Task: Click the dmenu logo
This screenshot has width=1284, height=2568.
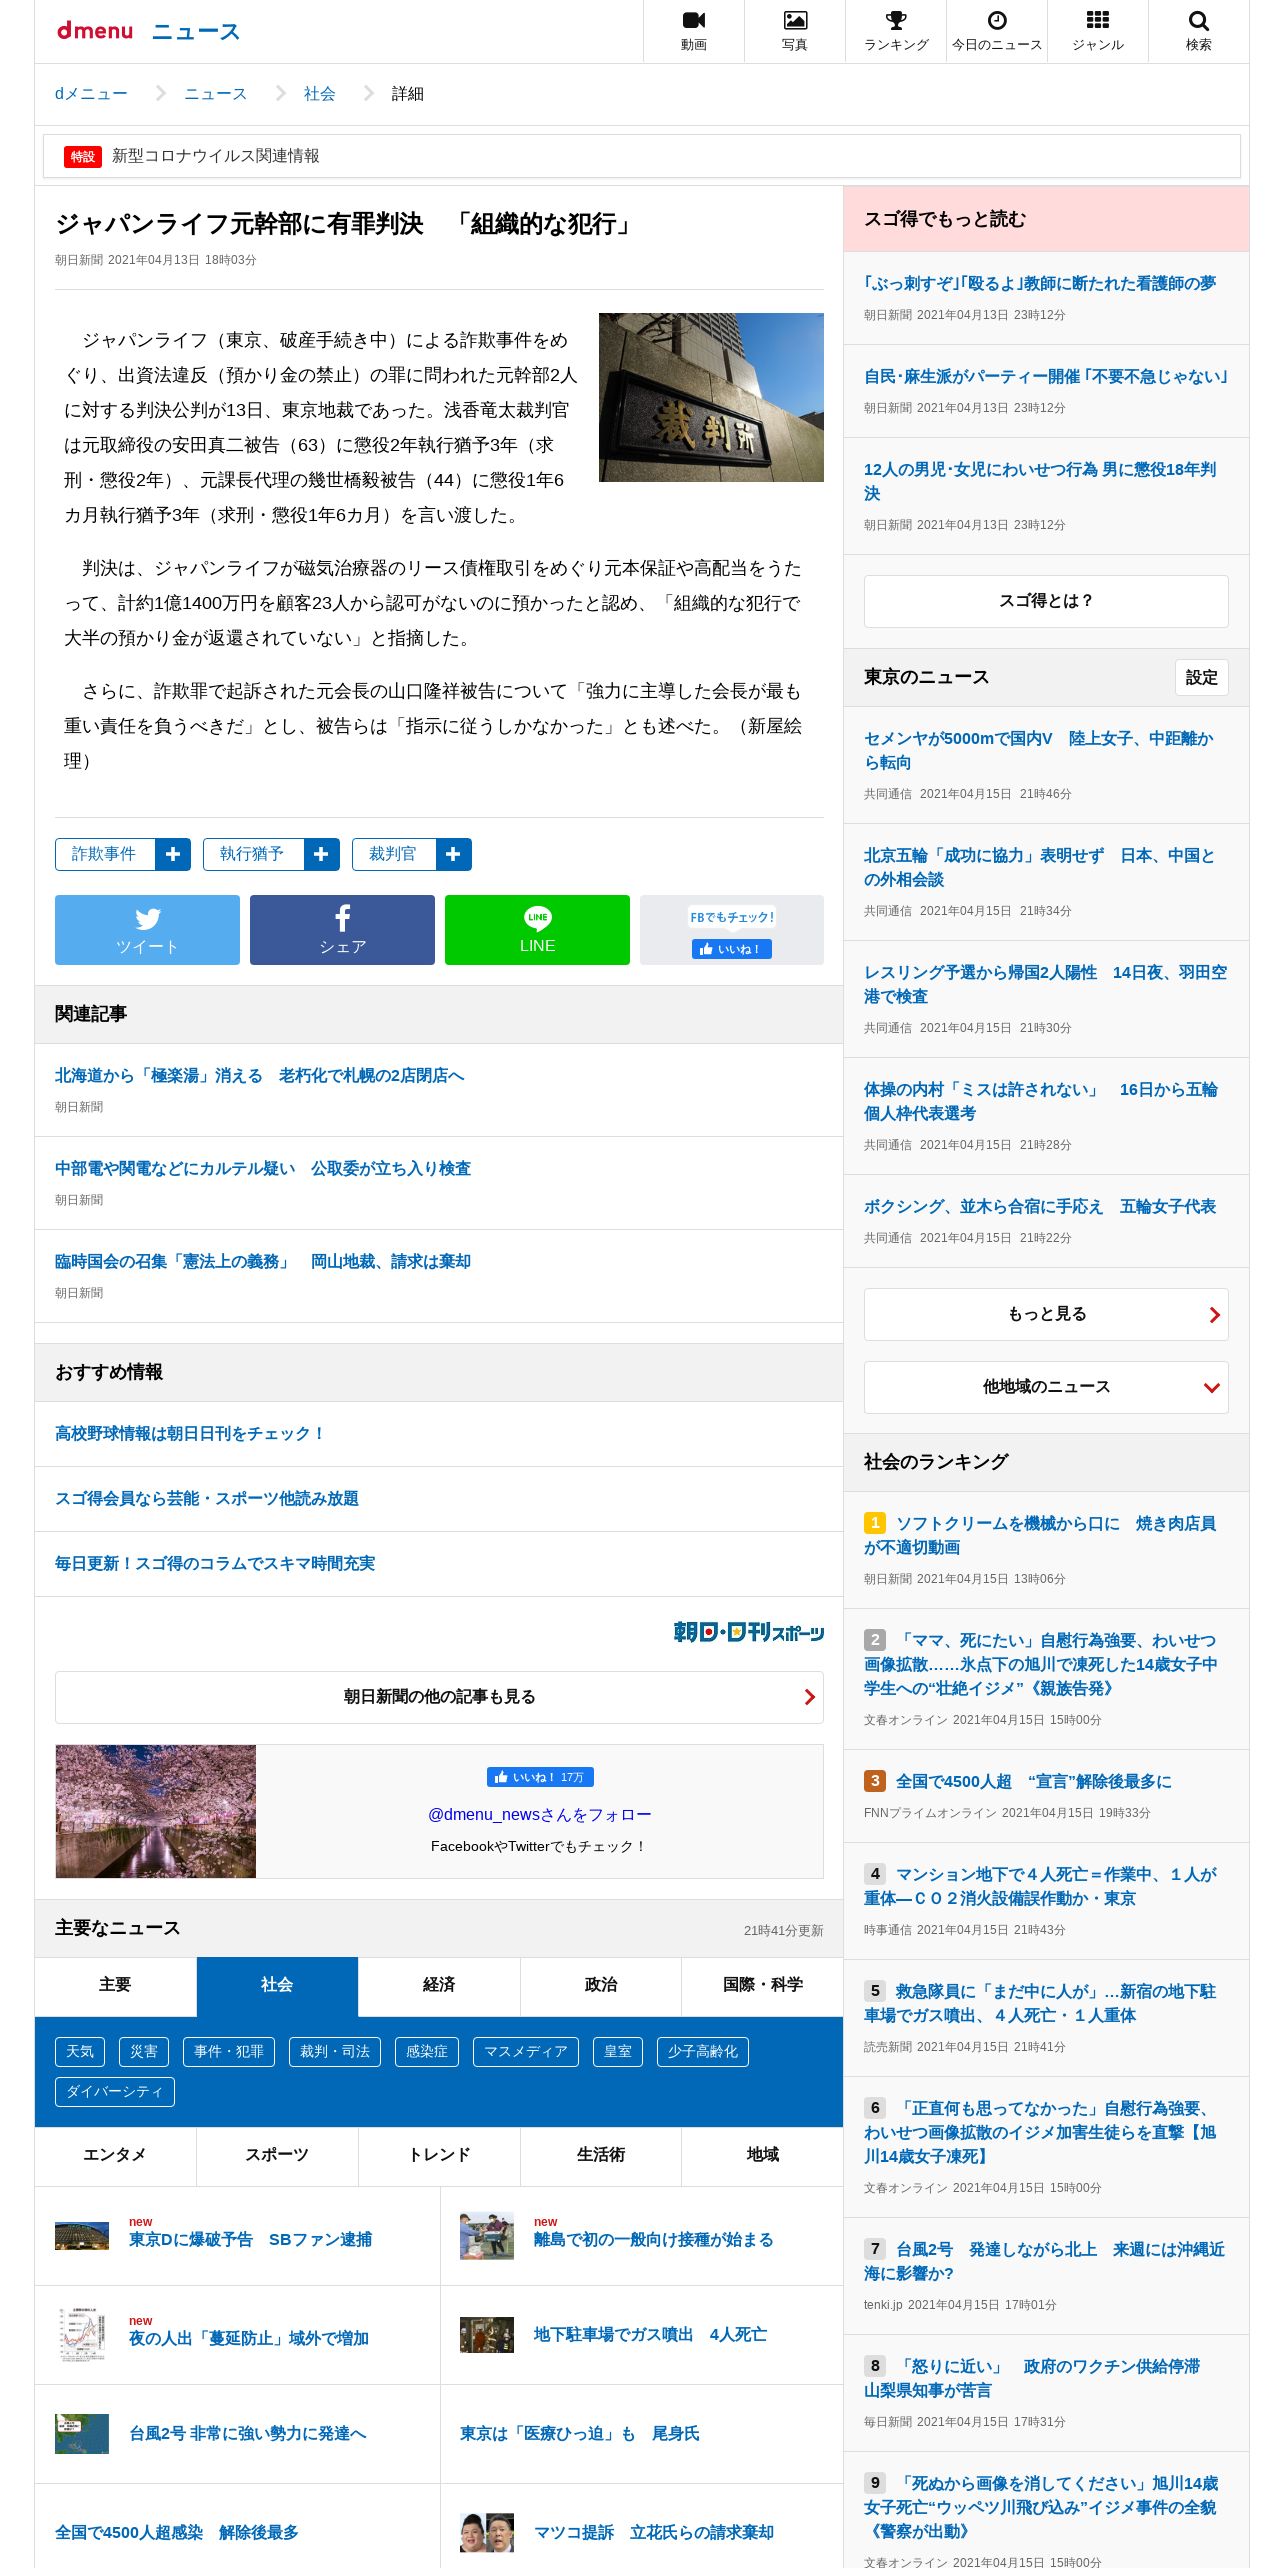Action: coord(95,31)
